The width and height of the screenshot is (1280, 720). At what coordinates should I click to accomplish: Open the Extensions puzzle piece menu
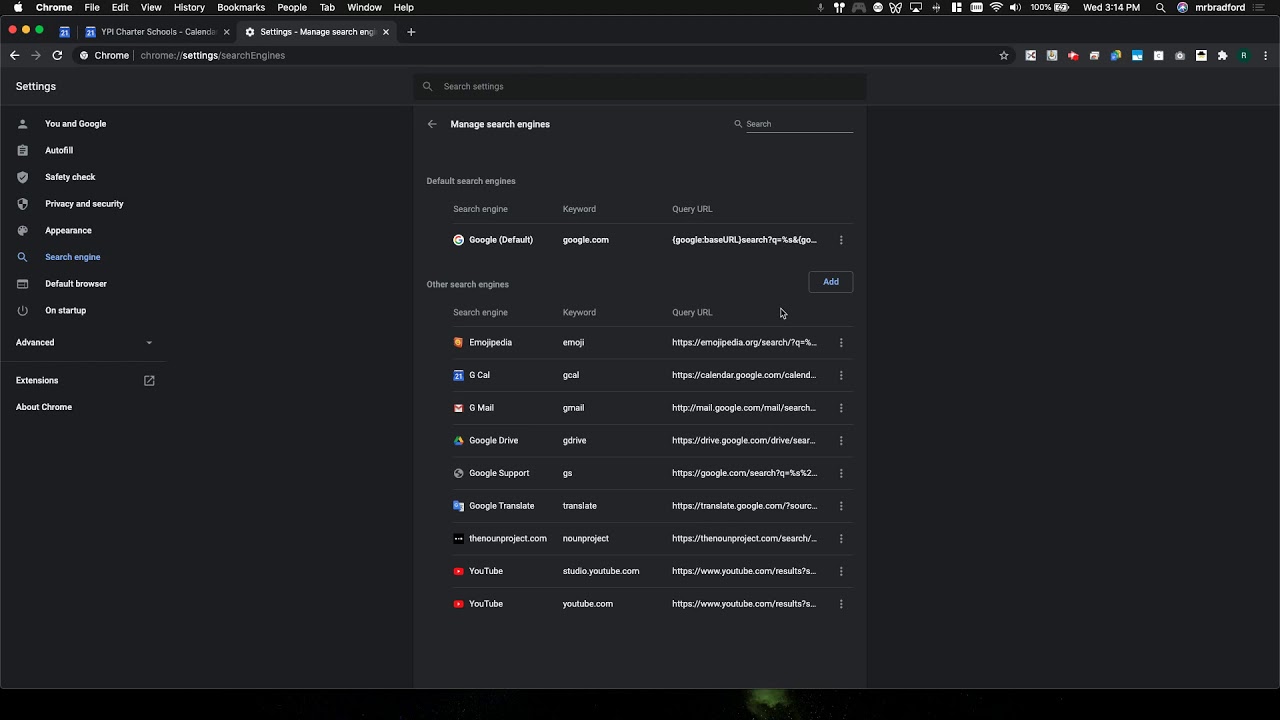pyautogui.click(x=1222, y=56)
